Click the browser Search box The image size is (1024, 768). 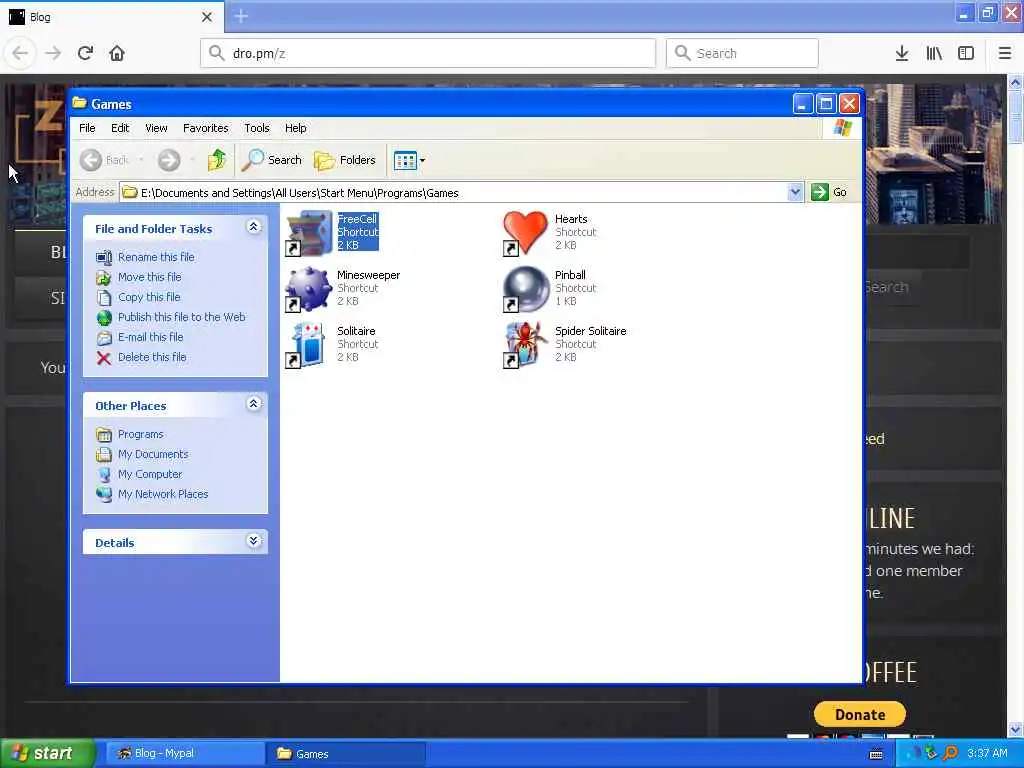point(742,53)
